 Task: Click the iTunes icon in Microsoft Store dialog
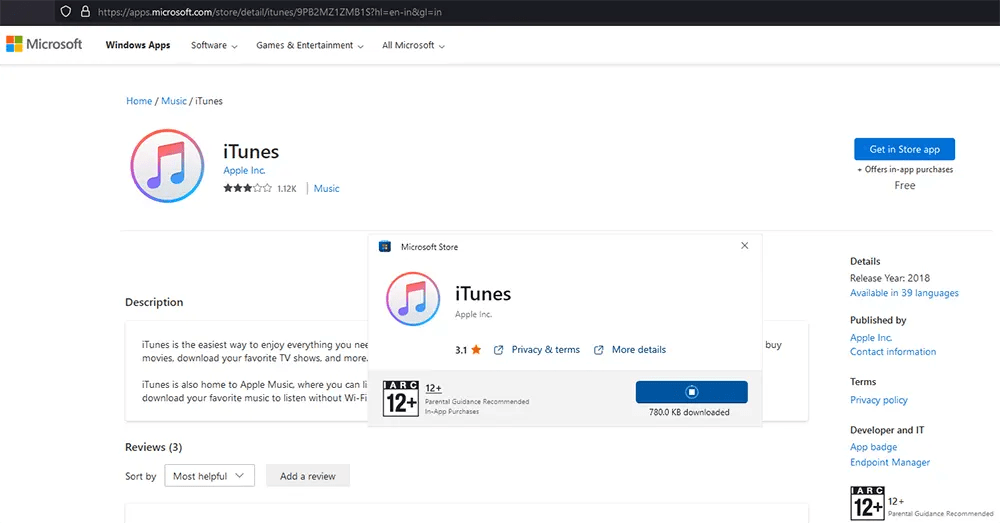coord(413,299)
